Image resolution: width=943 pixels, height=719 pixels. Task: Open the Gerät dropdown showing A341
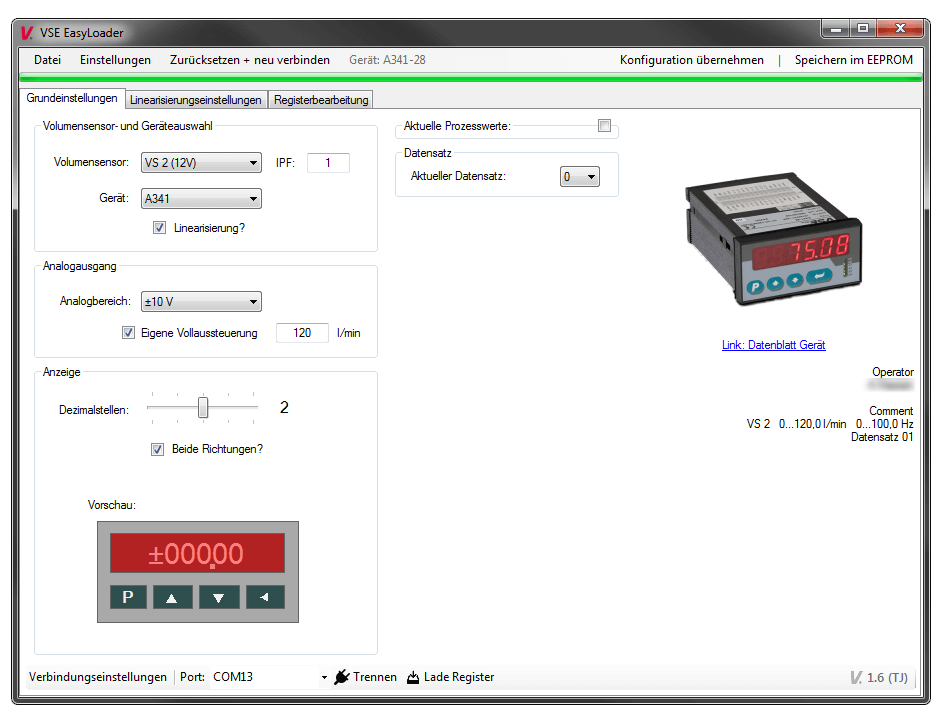tap(201, 198)
